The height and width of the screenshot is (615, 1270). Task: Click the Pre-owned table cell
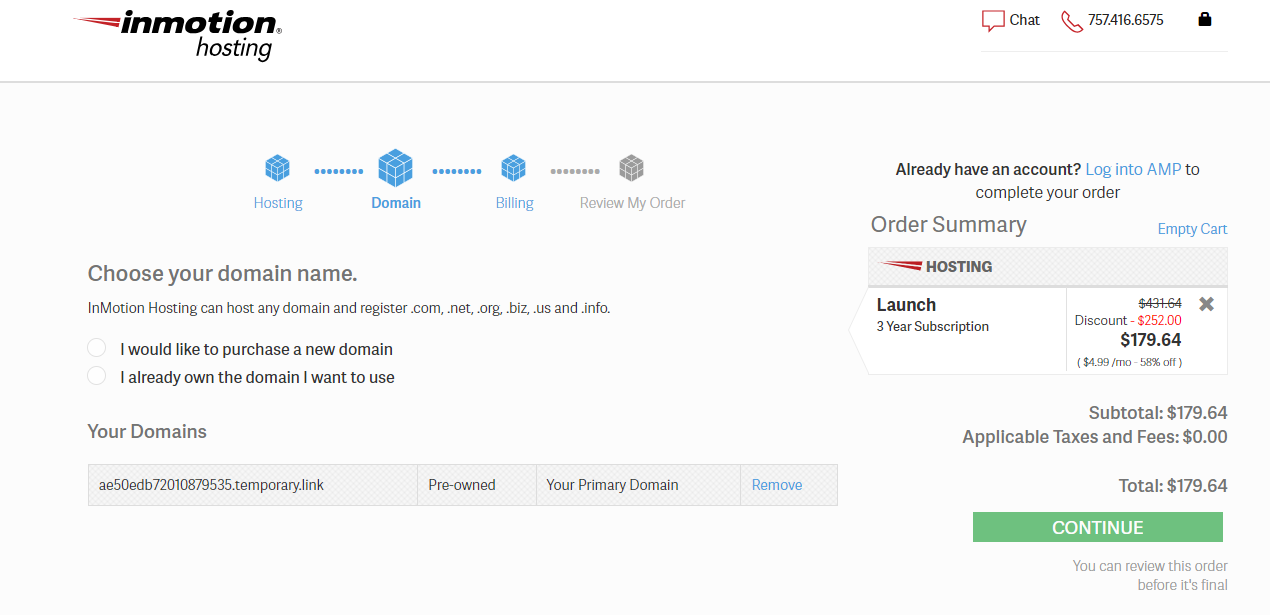tap(477, 485)
